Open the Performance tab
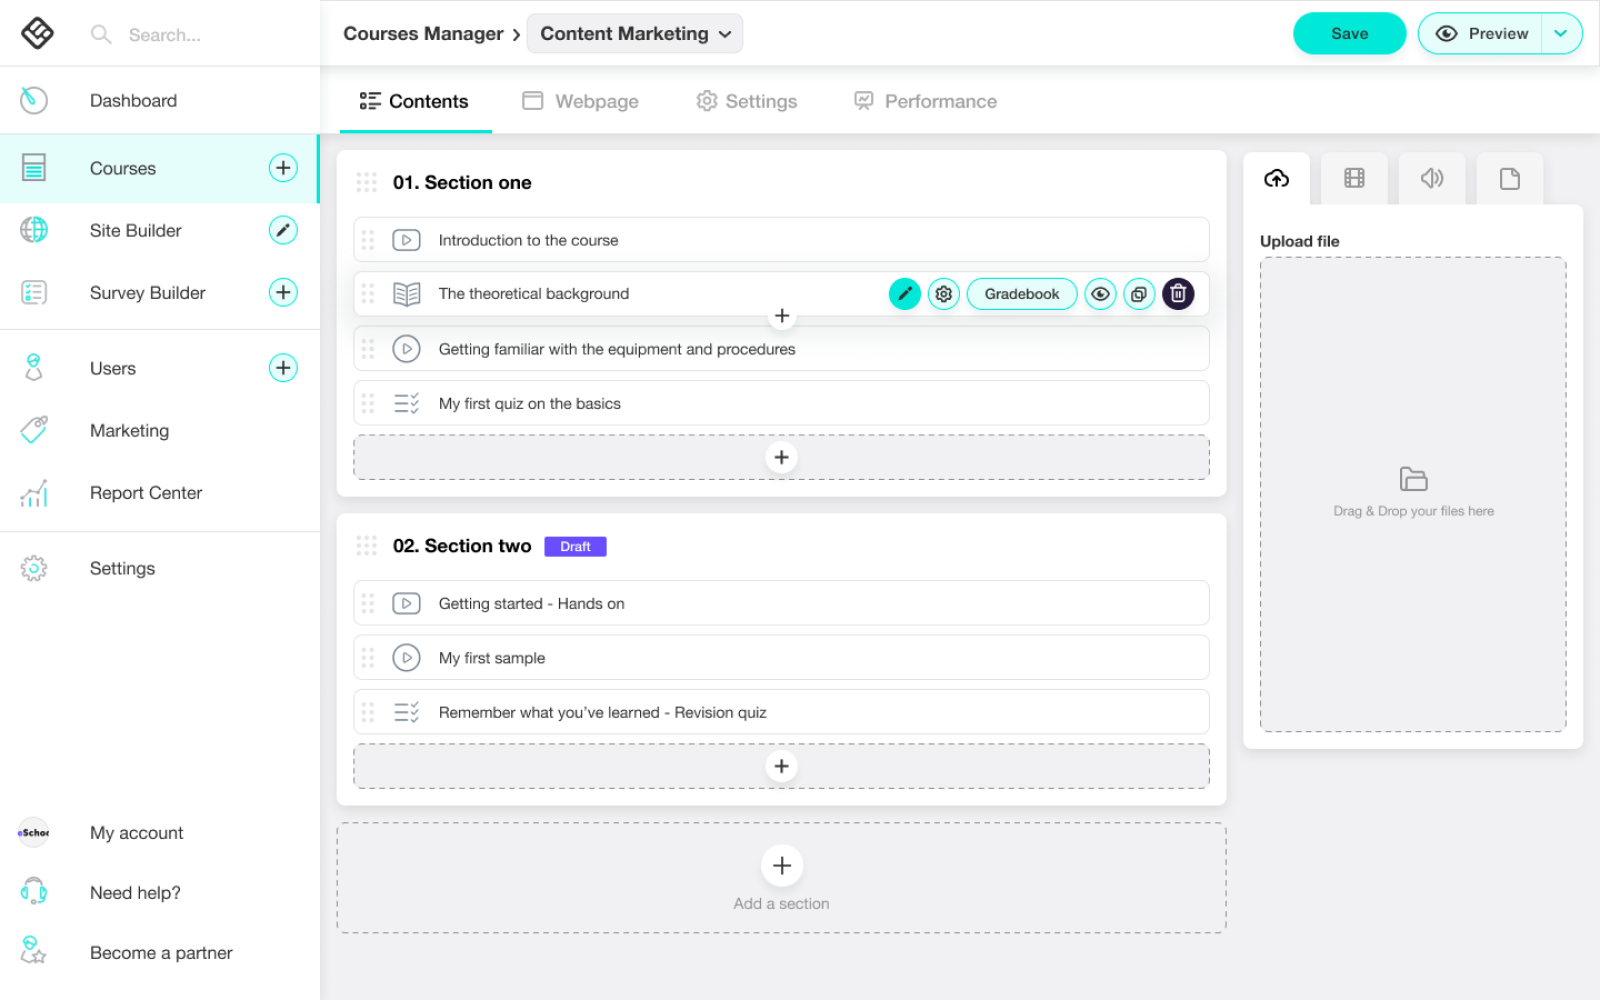1600x1000 pixels. 925,101
